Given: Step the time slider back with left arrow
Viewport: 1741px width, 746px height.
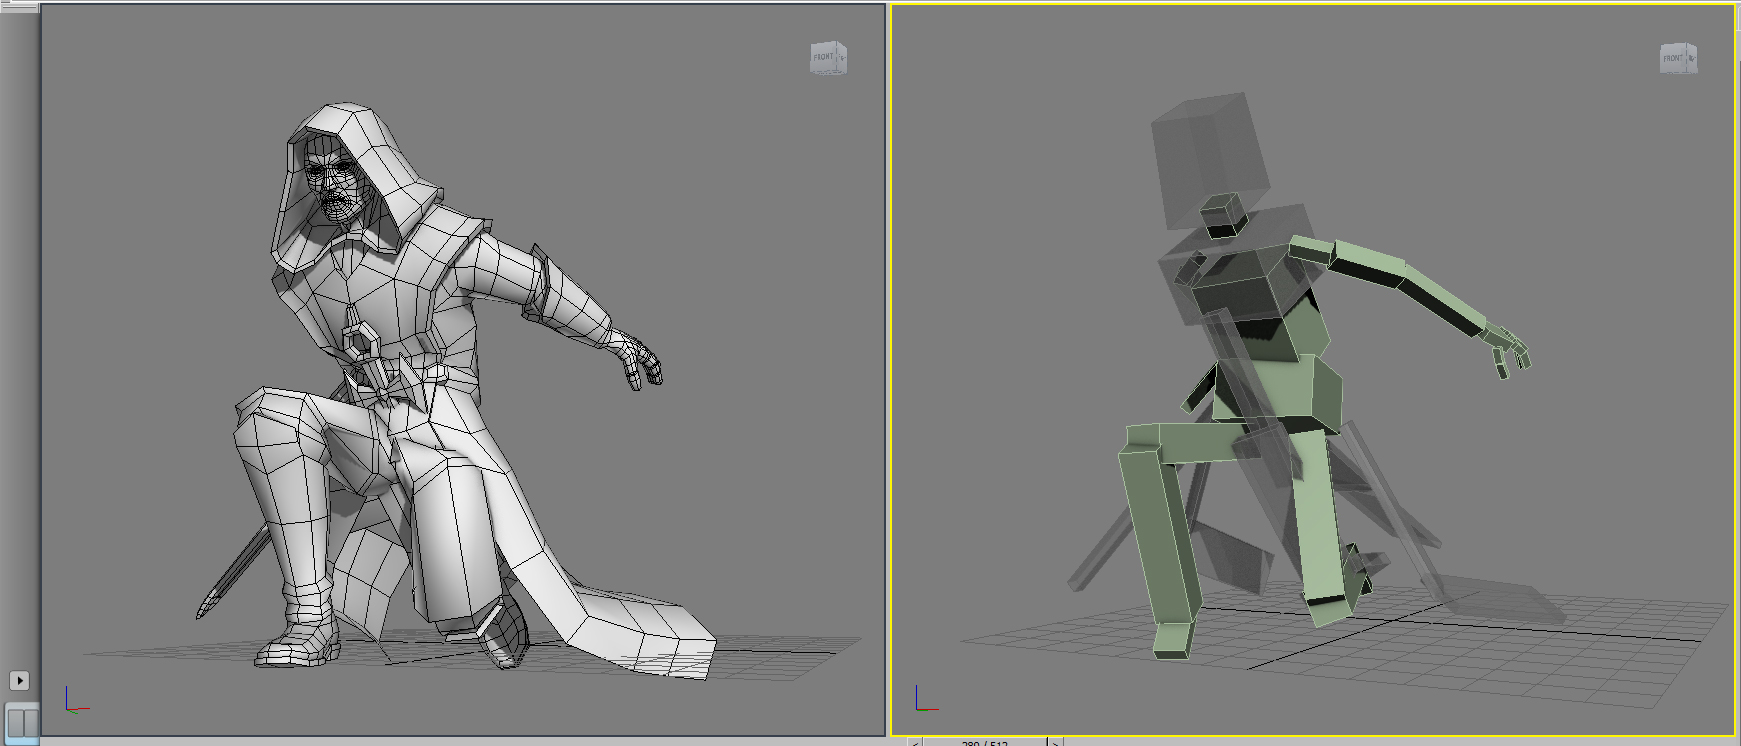Looking at the screenshot, I should 915,742.
